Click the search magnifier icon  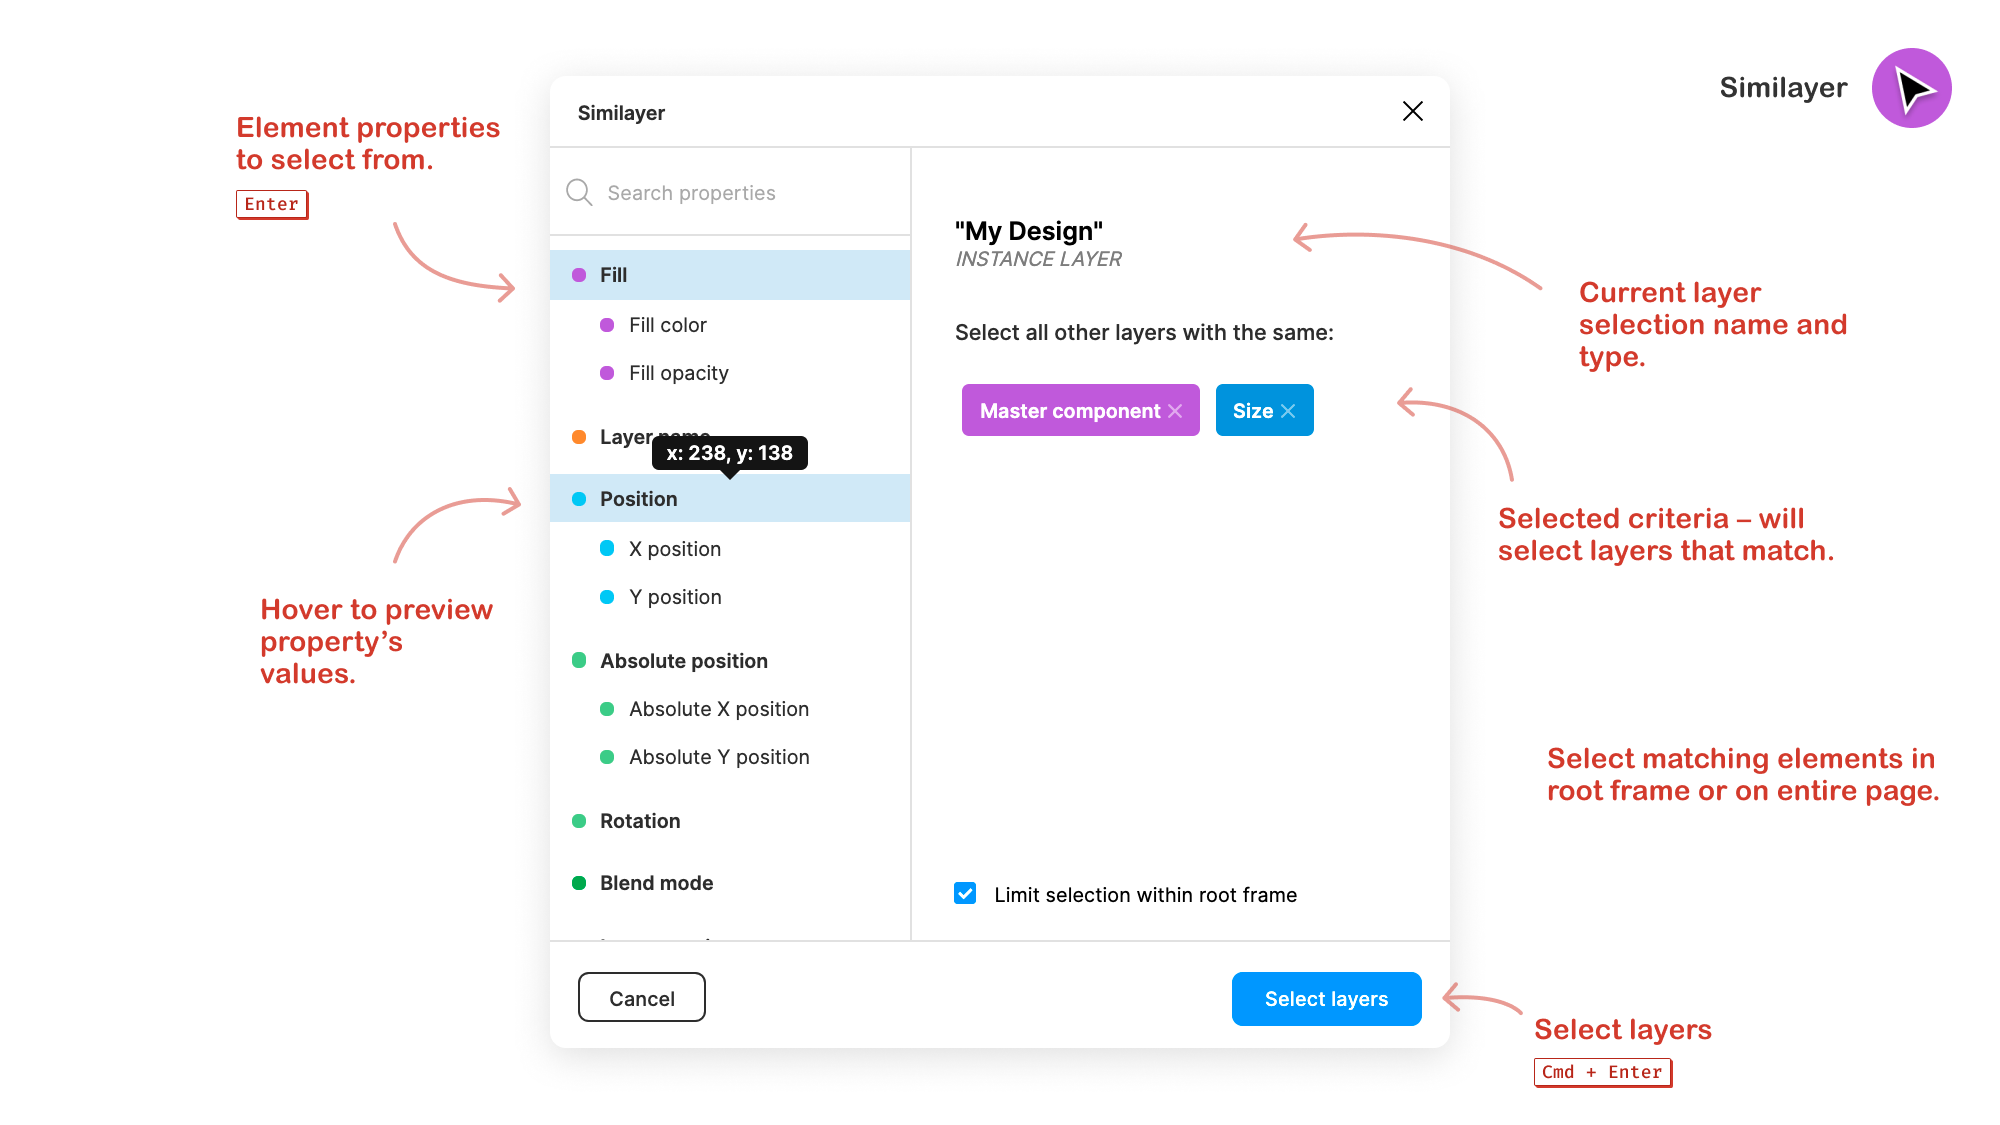point(579,192)
